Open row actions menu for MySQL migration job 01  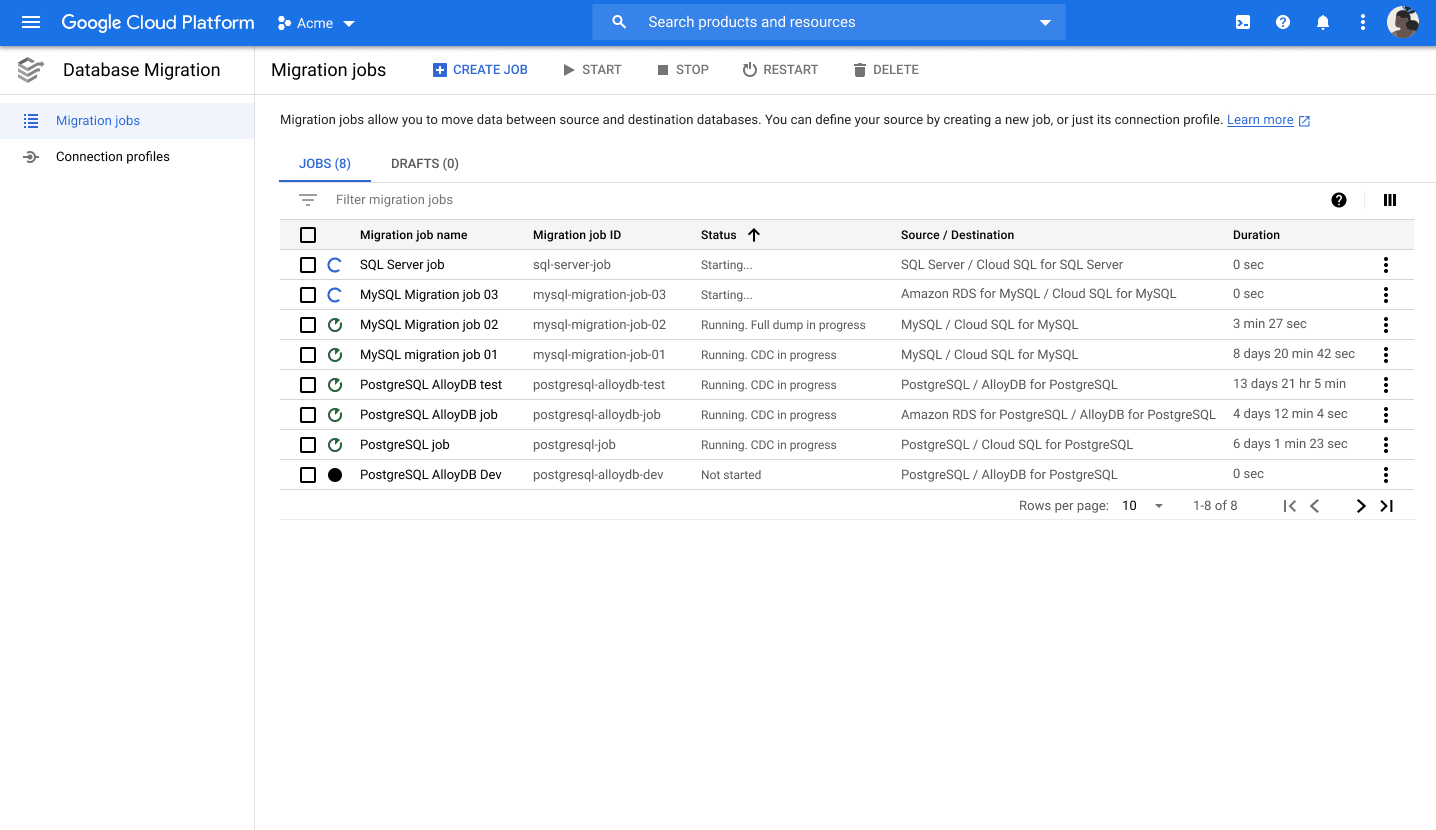pos(1386,355)
